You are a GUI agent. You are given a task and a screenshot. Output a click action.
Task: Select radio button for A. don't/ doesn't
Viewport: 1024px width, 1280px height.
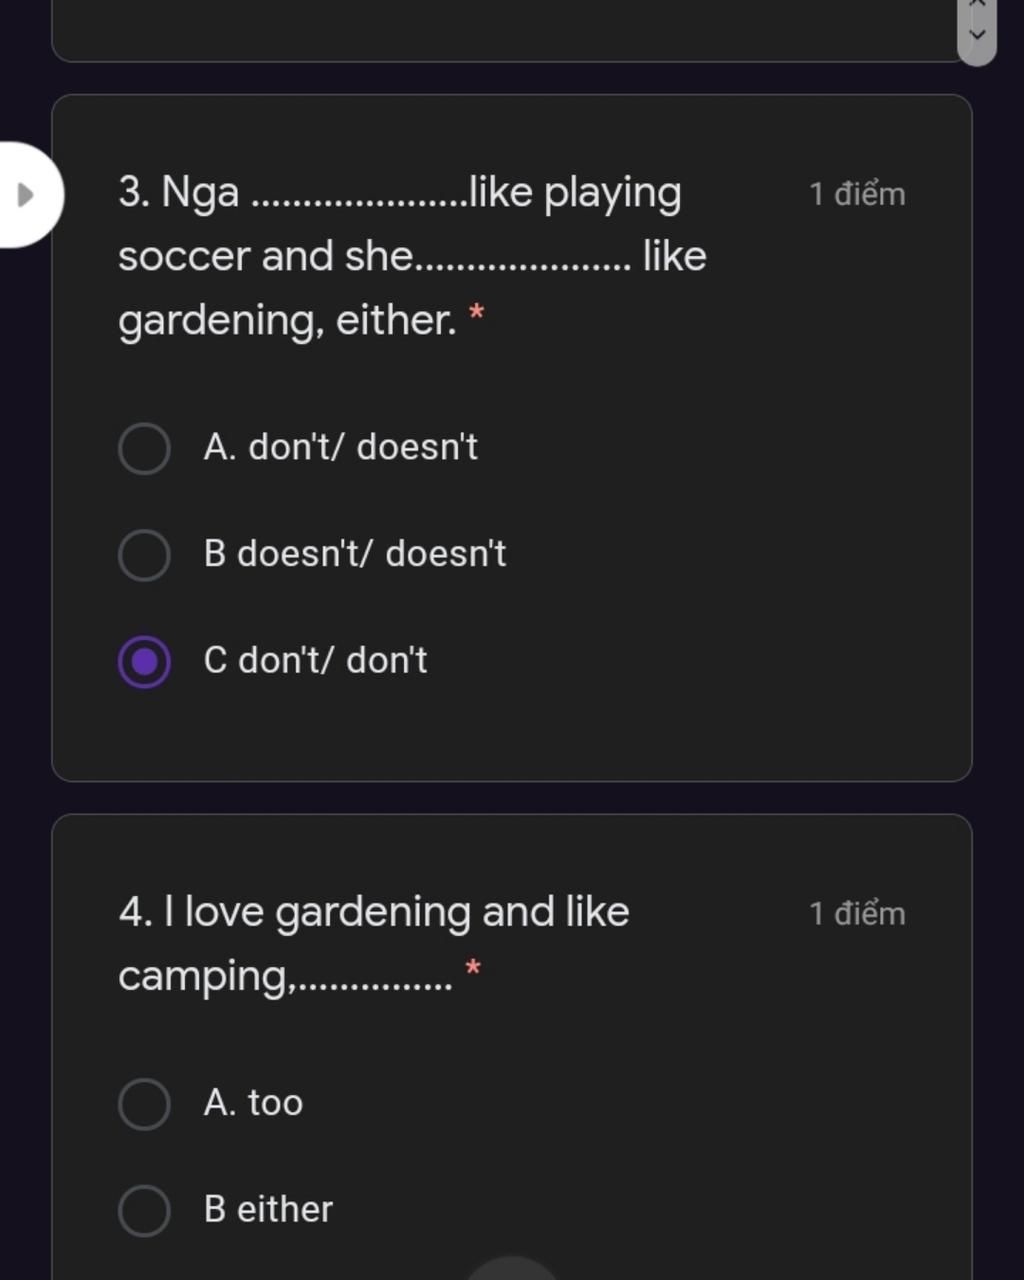(144, 448)
